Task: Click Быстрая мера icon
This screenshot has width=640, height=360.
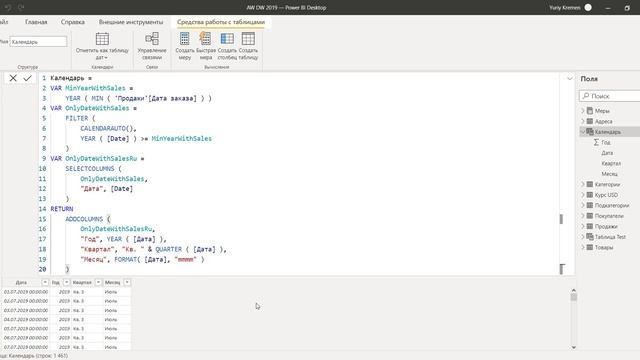Action: 205,39
